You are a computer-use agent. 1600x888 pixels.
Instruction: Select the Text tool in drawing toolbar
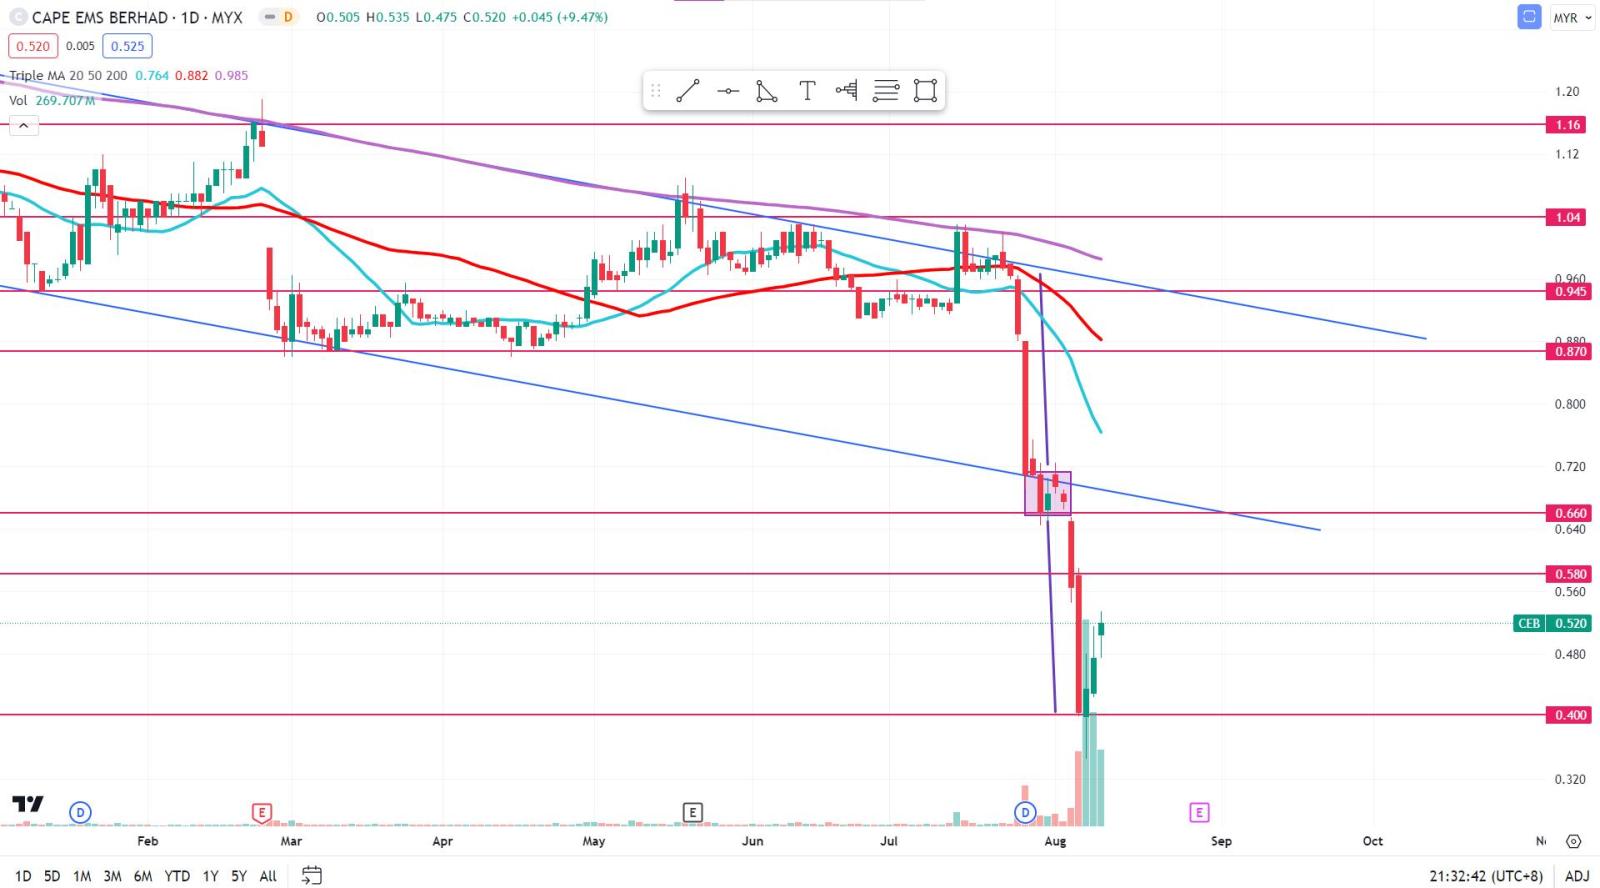(807, 91)
